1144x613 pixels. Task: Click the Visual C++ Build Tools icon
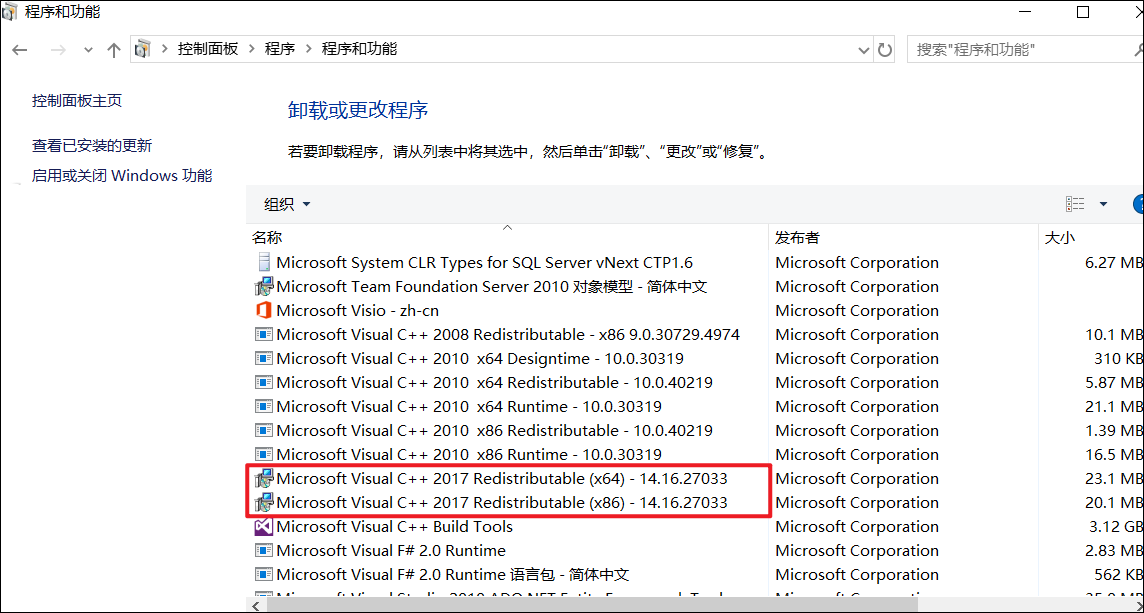click(264, 527)
